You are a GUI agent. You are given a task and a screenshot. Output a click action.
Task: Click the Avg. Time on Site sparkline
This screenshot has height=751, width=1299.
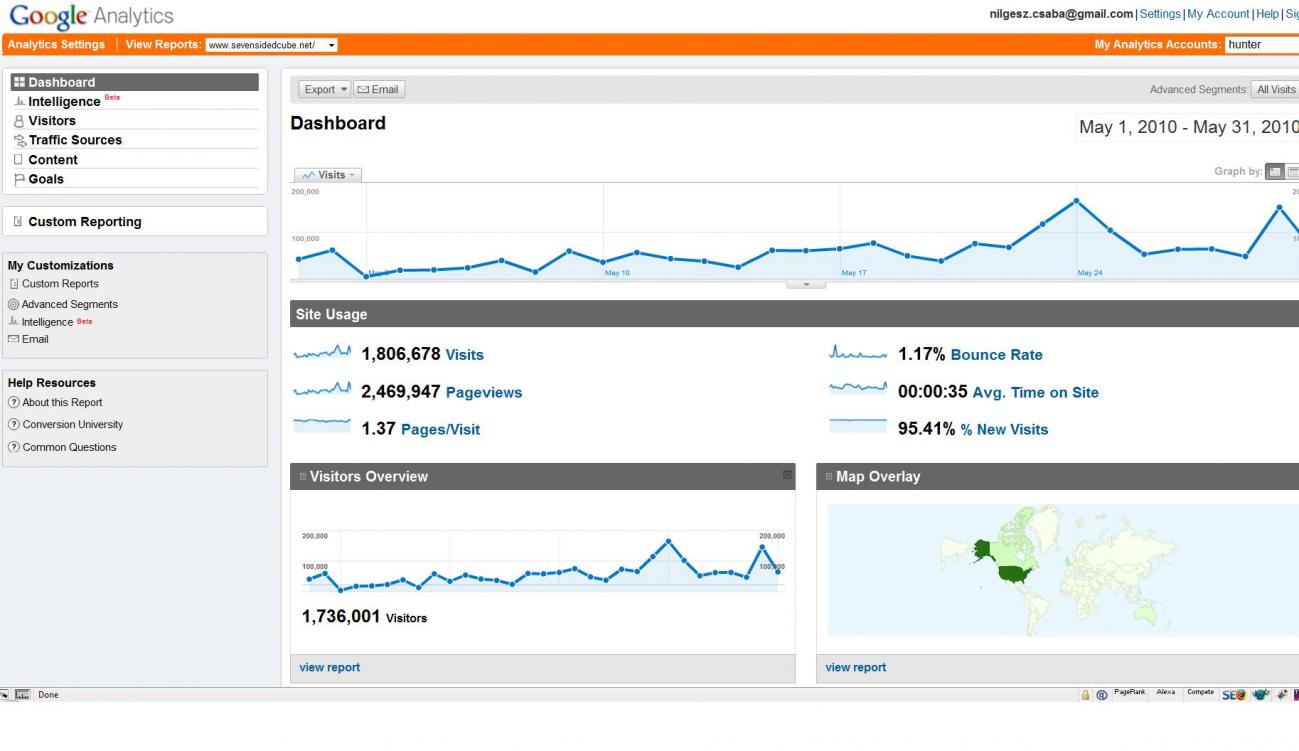858,390
